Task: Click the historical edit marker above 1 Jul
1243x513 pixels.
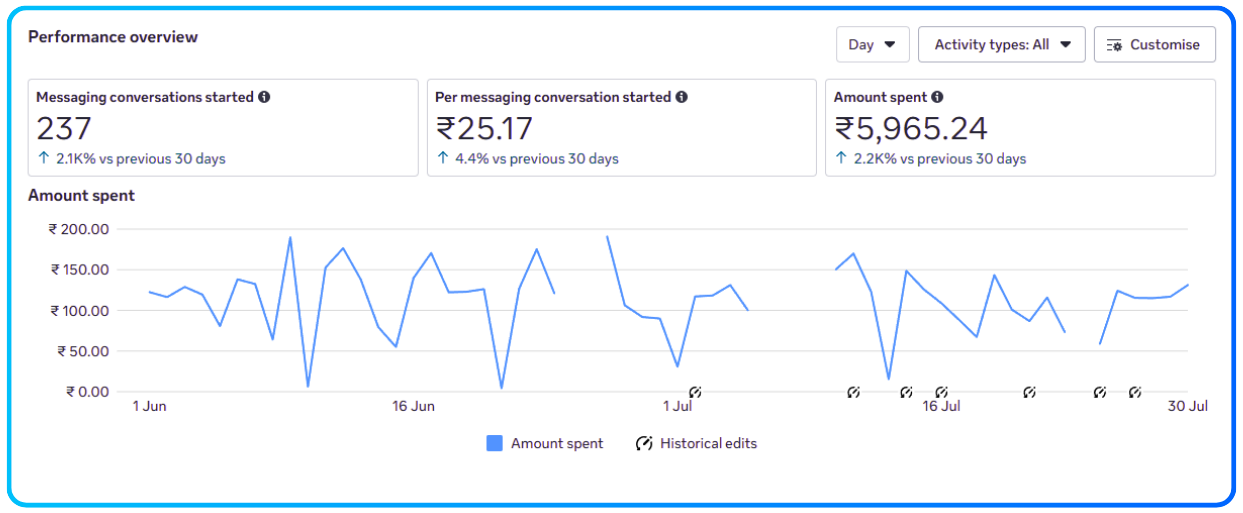Action: coord(695,392)
